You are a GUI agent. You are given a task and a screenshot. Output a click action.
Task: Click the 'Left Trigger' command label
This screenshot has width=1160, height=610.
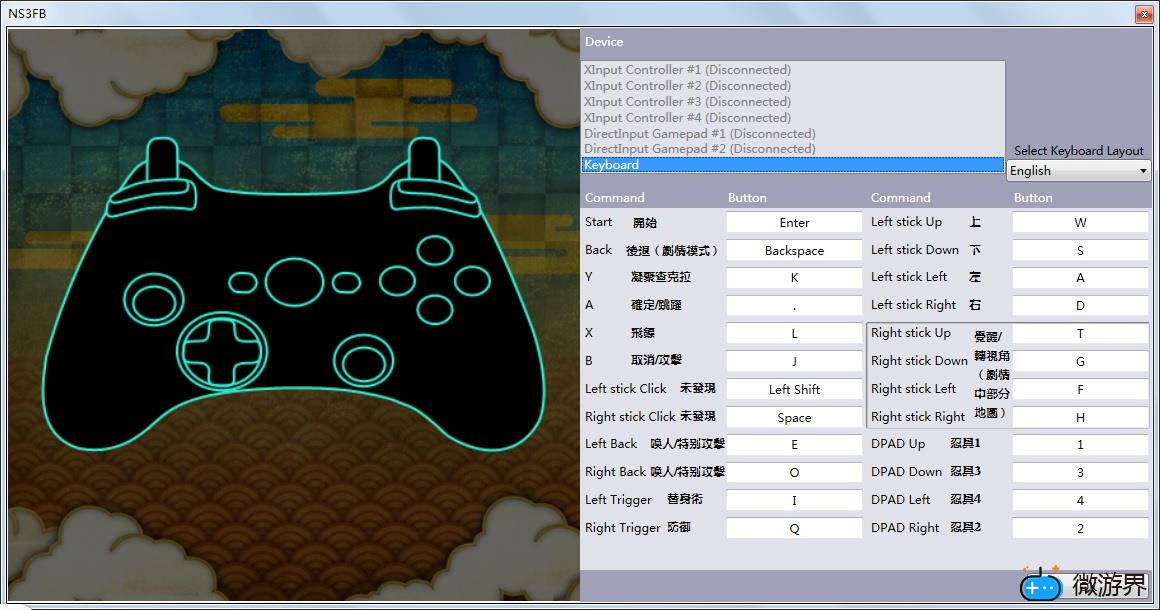click(x=618, y=500)
